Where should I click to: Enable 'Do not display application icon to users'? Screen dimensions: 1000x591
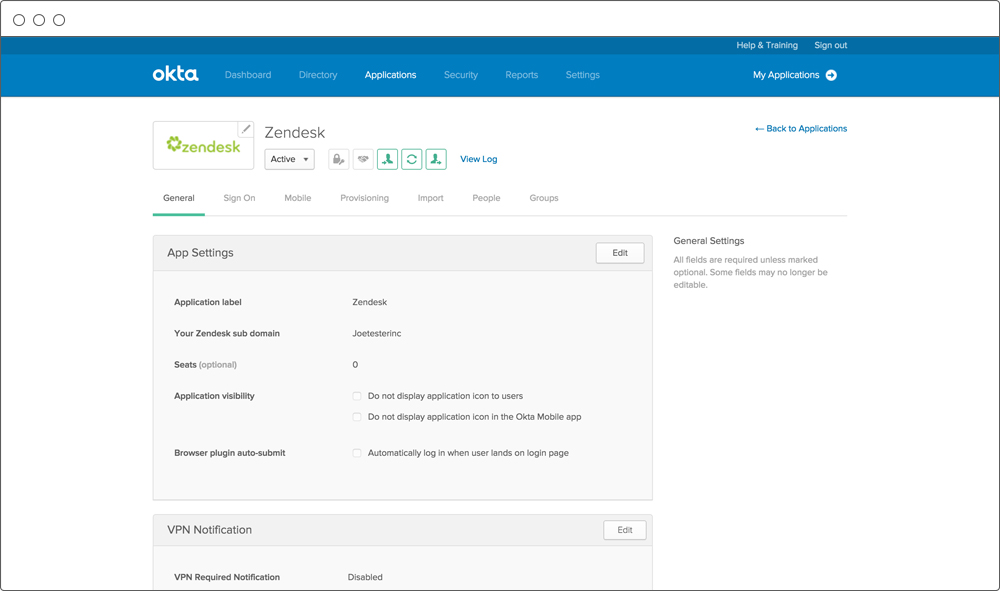tap(357, 396)
